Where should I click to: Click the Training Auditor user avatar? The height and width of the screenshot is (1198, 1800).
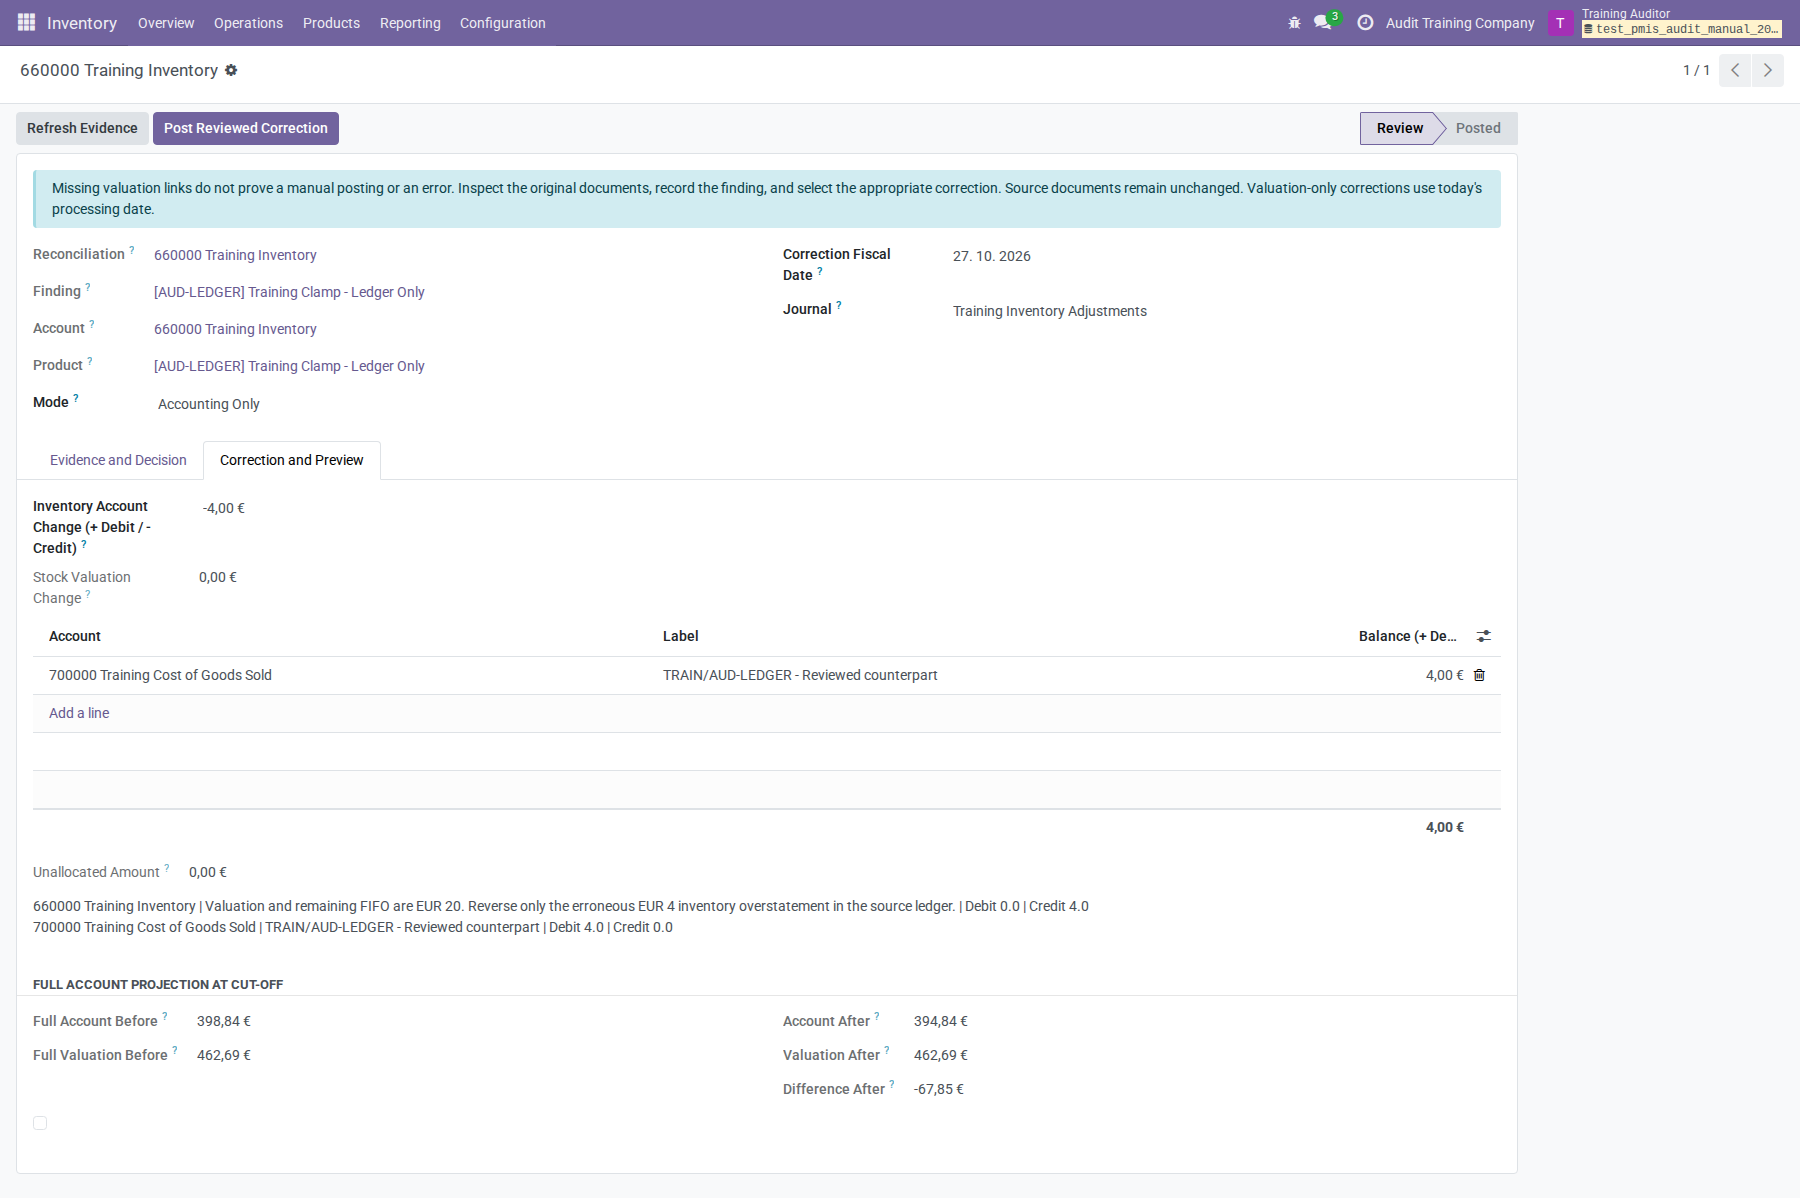pyautogui.click(x=1560, y=22)
